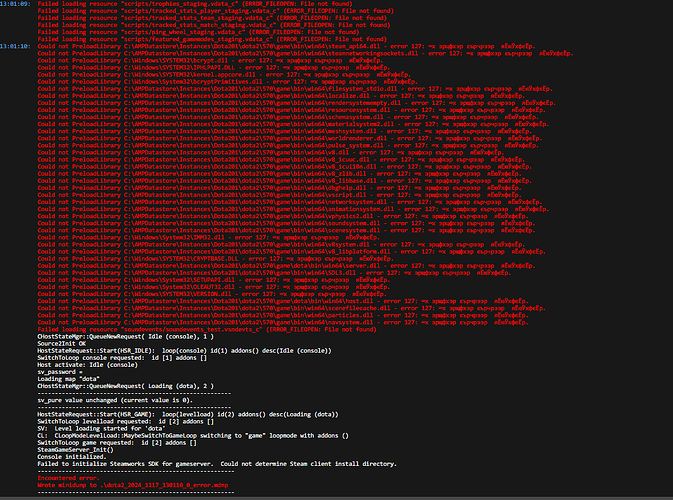Click 'Failed to initialize Steamworks SDK' line

[217, 464]
